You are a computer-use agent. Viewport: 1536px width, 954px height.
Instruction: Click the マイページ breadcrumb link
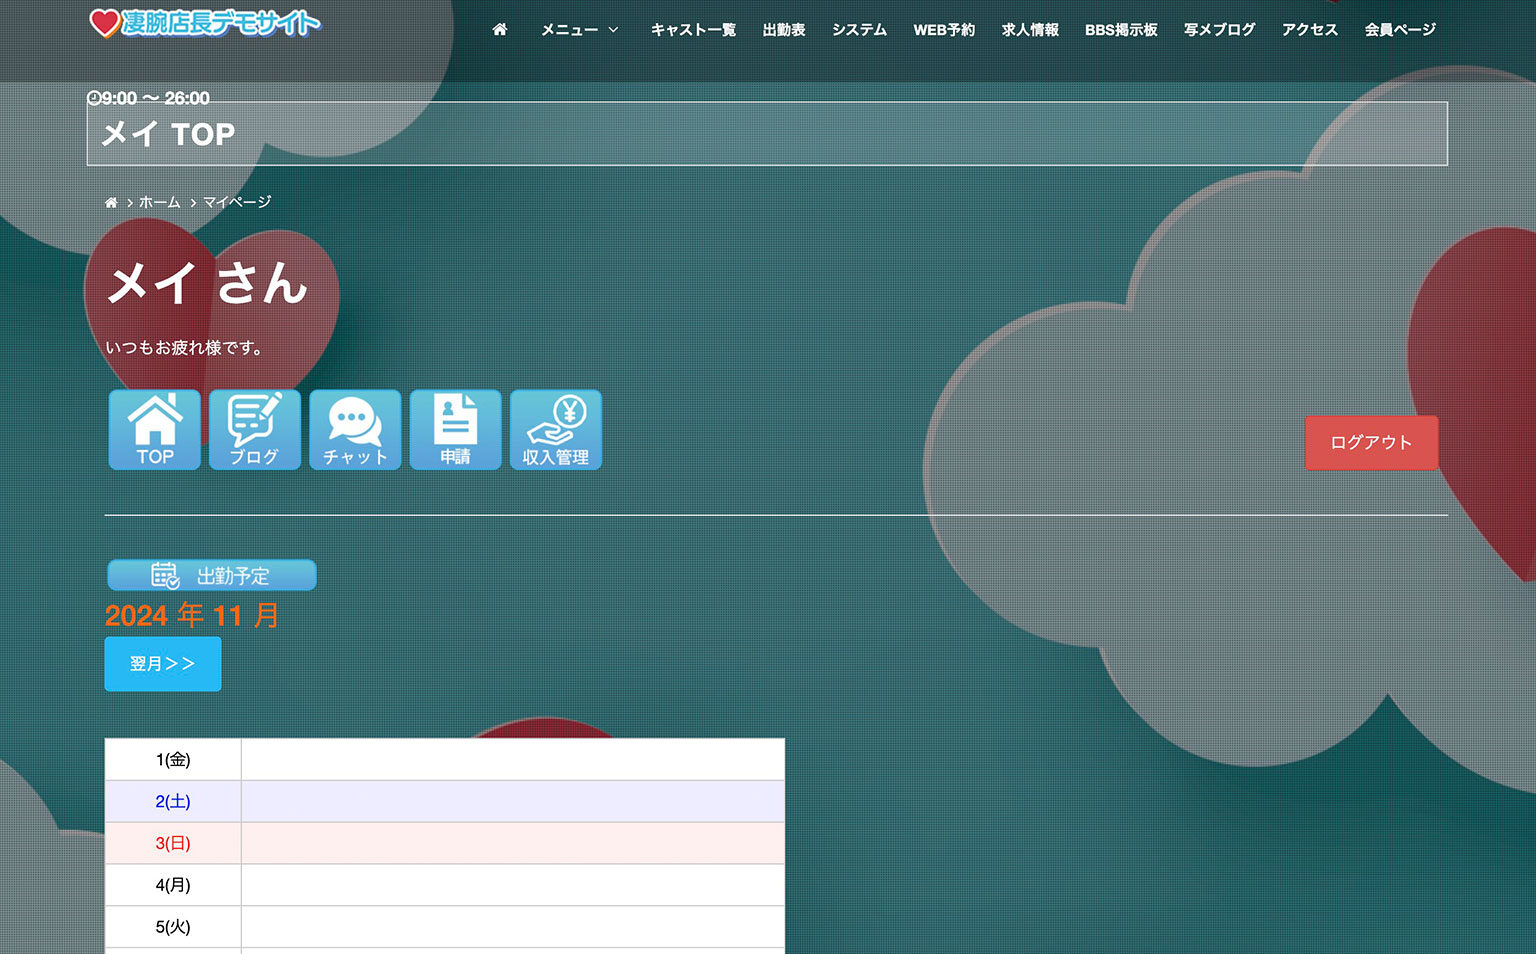tap(237, 202)
